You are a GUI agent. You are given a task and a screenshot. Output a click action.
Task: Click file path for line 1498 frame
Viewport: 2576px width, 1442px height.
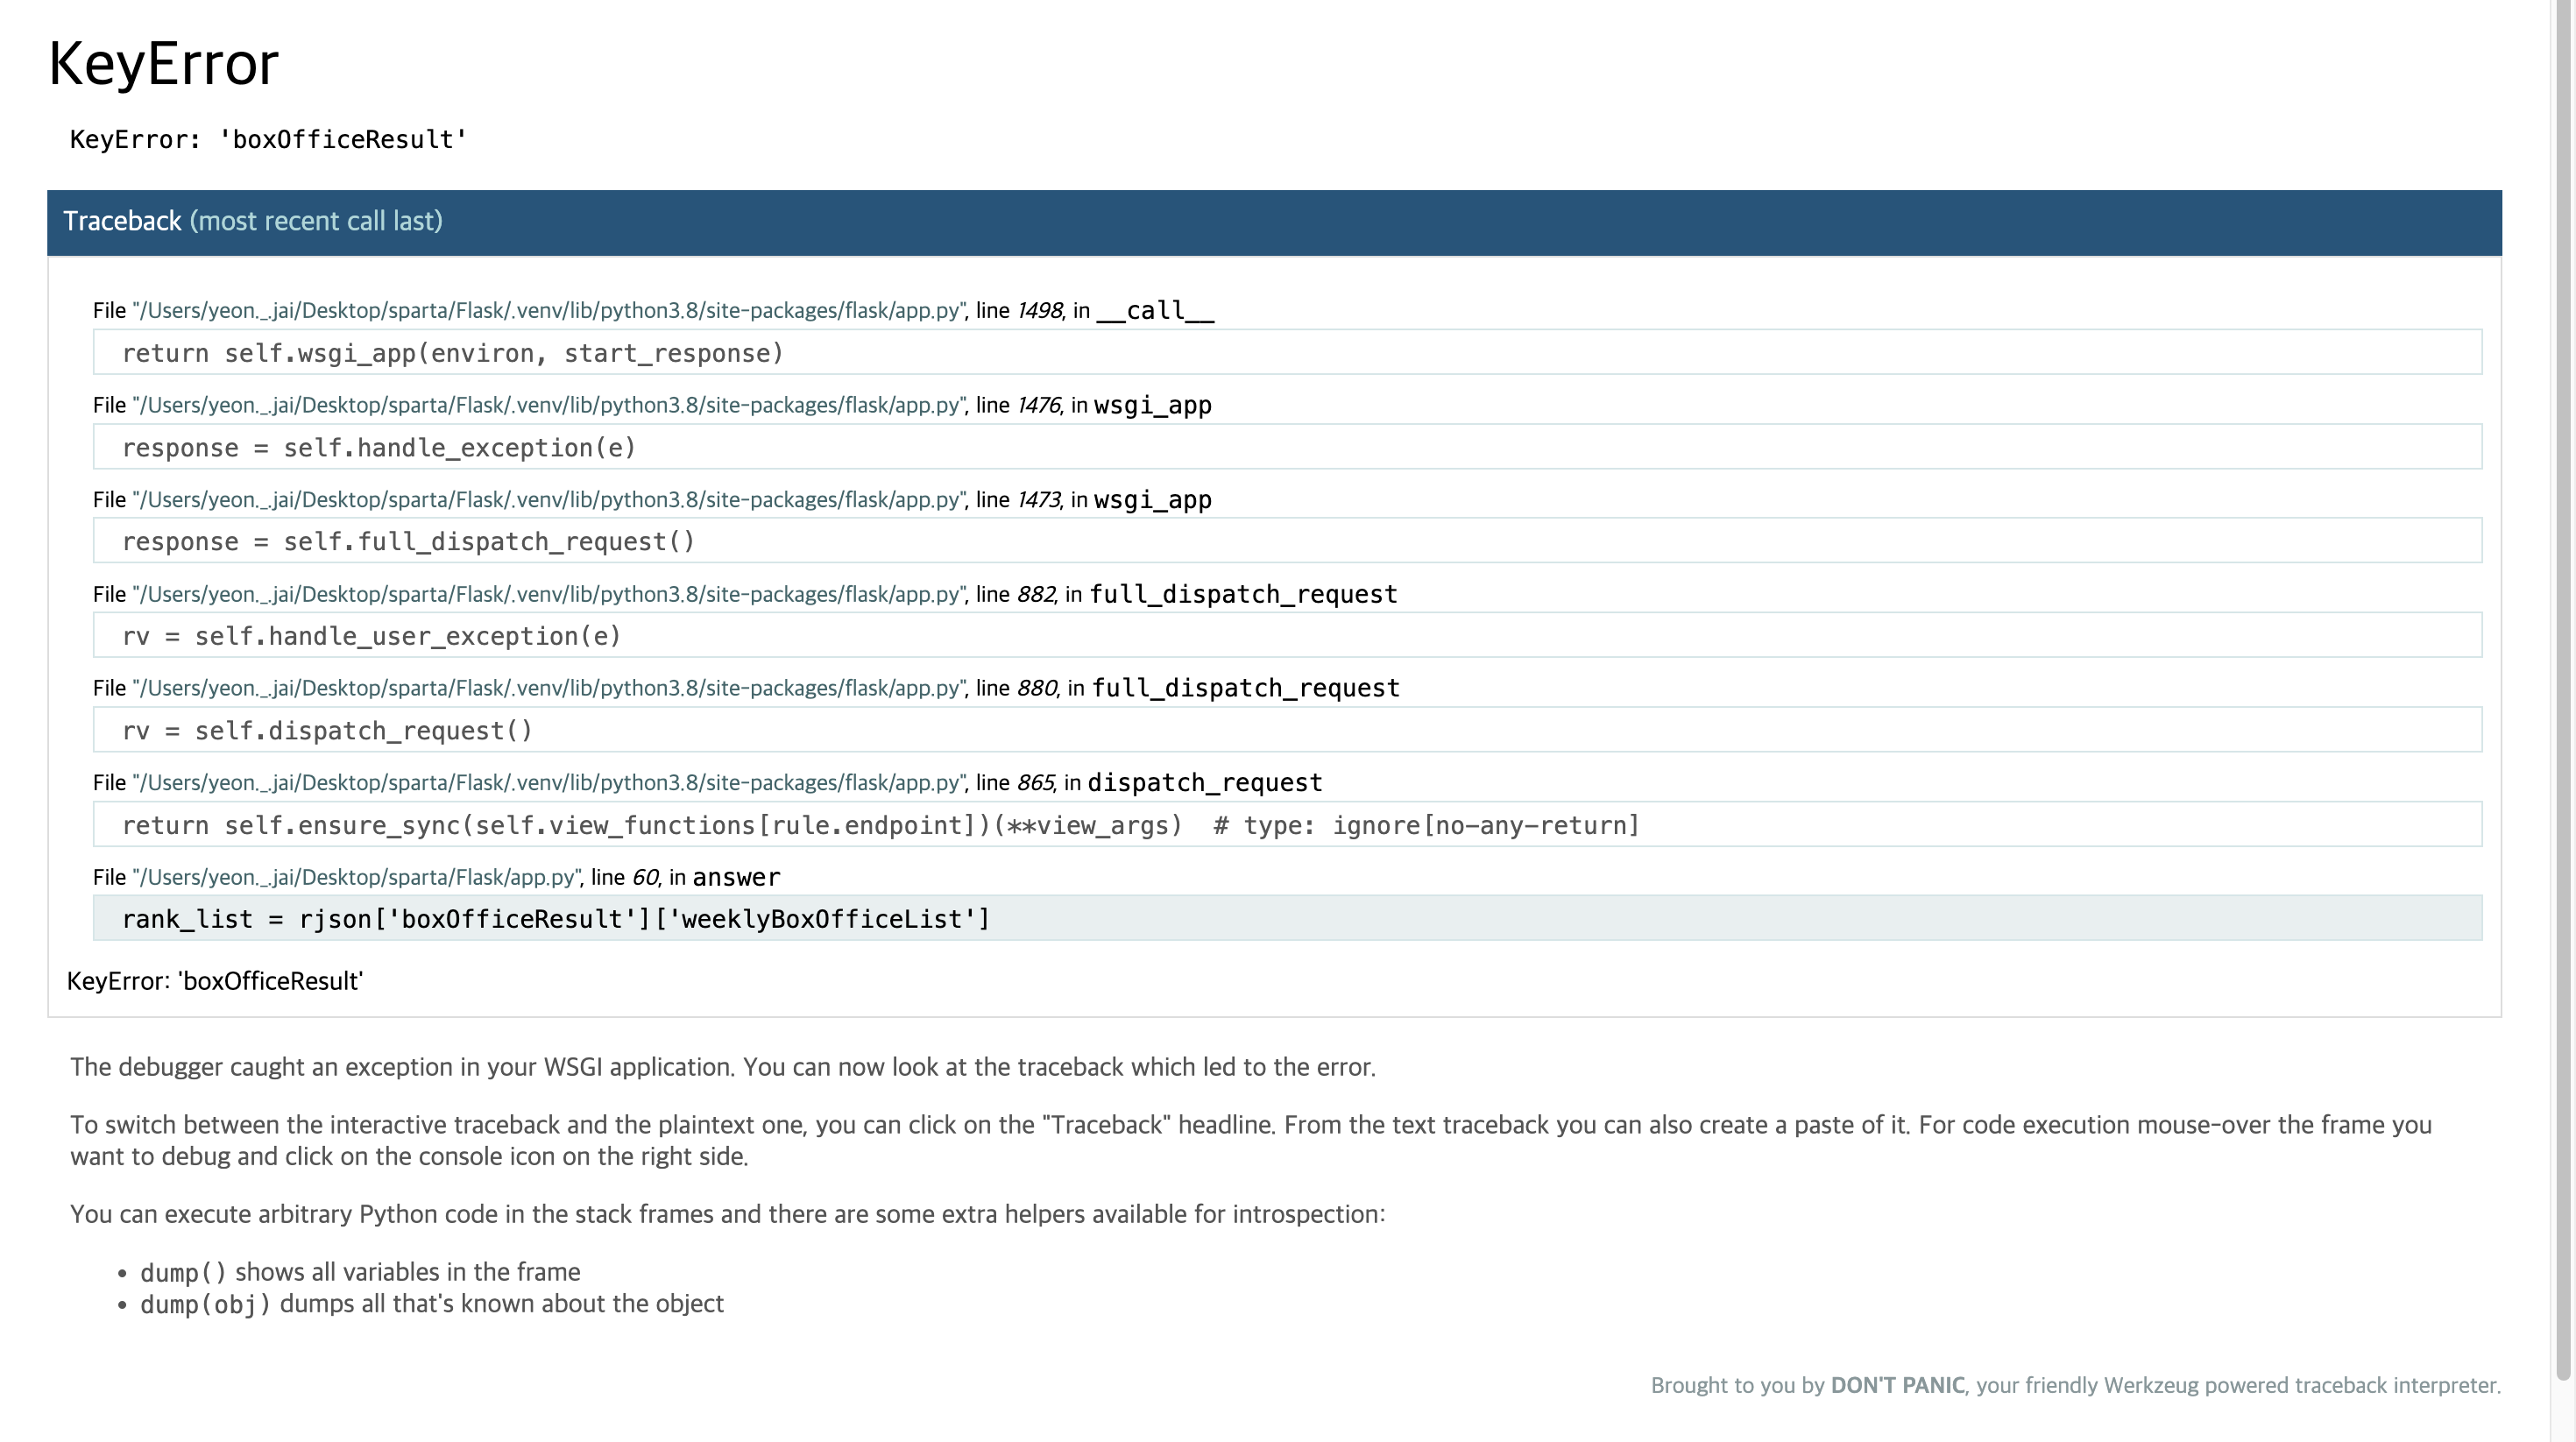(x=548, y=311)
